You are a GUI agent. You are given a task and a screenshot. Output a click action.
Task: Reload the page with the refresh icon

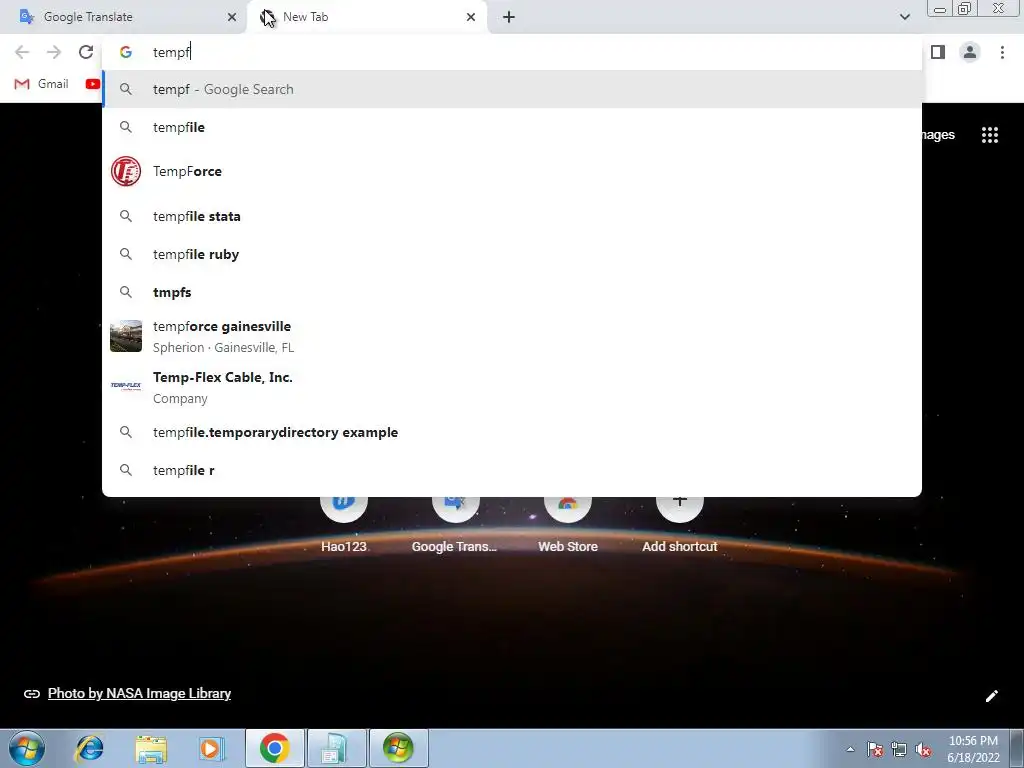pyautogui.click(x=86, y=52)
